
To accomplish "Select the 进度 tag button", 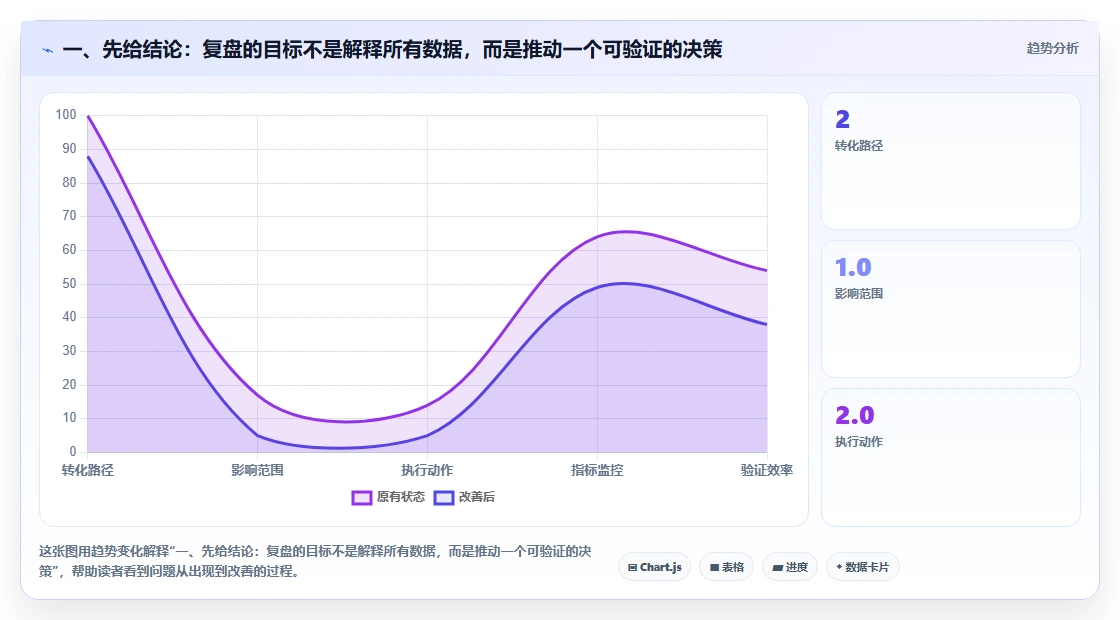I will [x=789, y=567].
